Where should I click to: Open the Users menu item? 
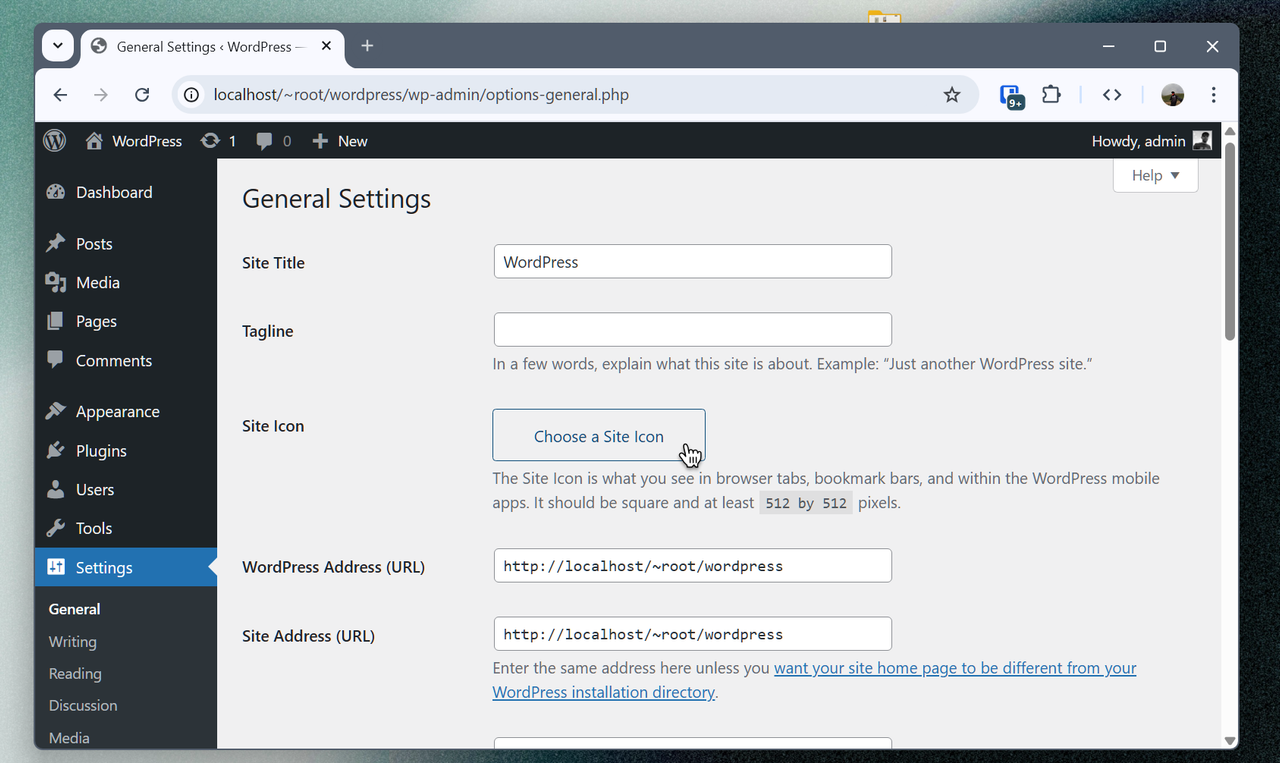click(x=126, y=489)
